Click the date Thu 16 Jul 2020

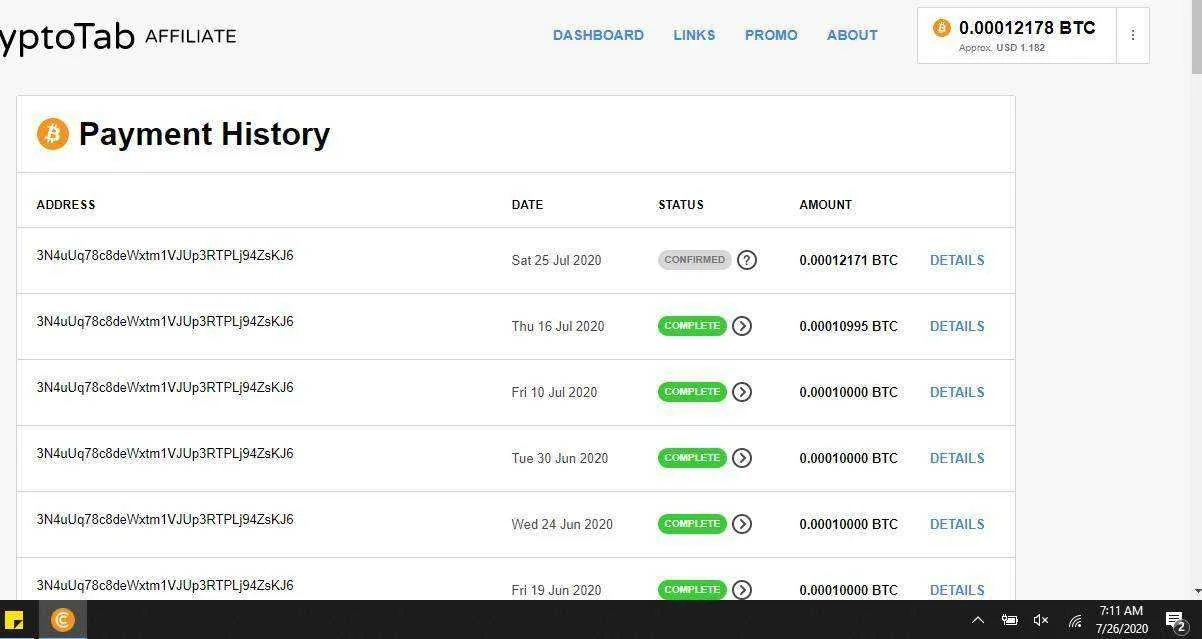pyautogui.click(x=558, y=326)
